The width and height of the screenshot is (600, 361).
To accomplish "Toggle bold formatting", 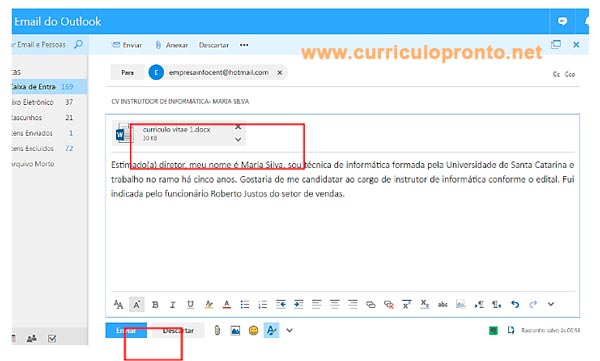I will [155, 304].
